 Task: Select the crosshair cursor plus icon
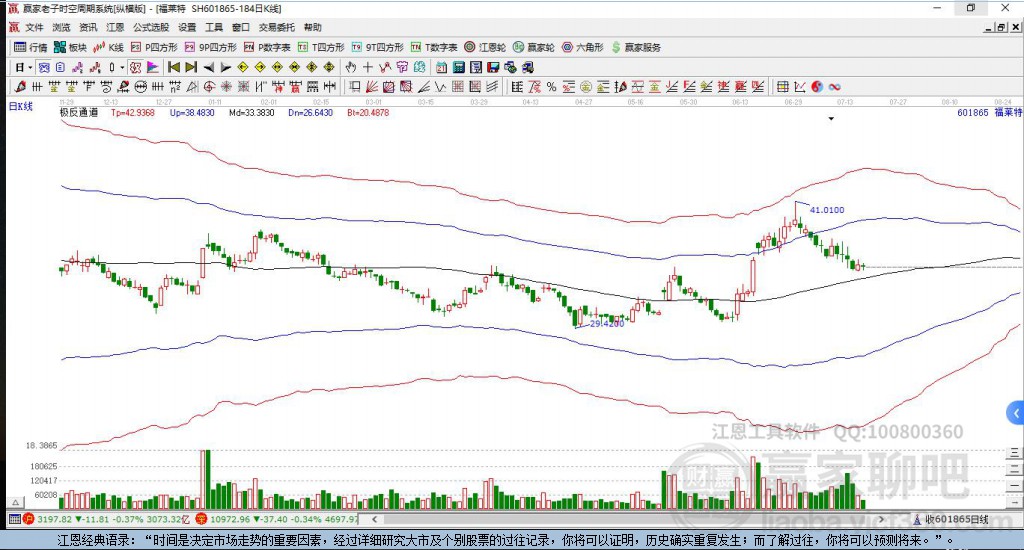click(368, 67)
